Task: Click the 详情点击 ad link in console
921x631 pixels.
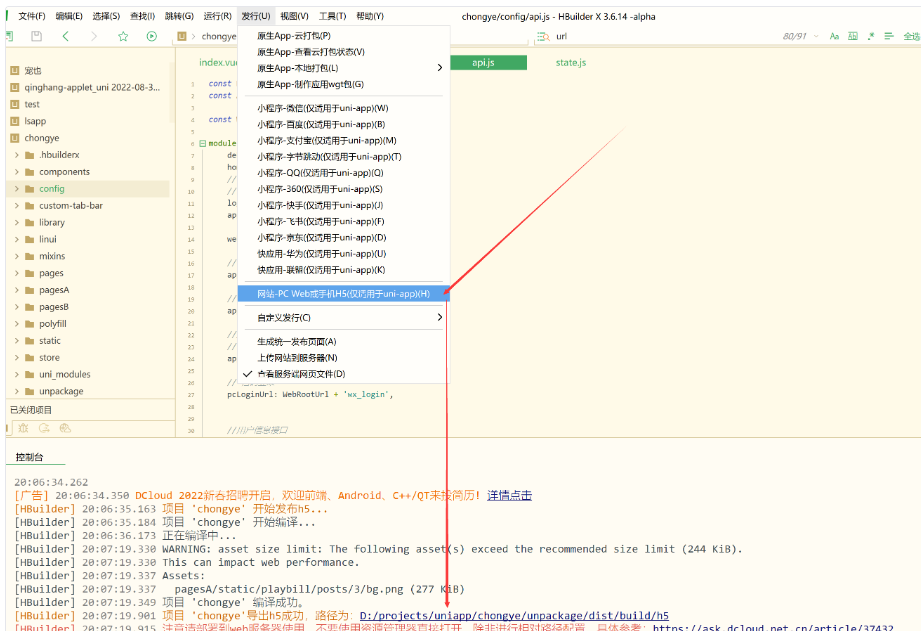Action: pos(509,495)
